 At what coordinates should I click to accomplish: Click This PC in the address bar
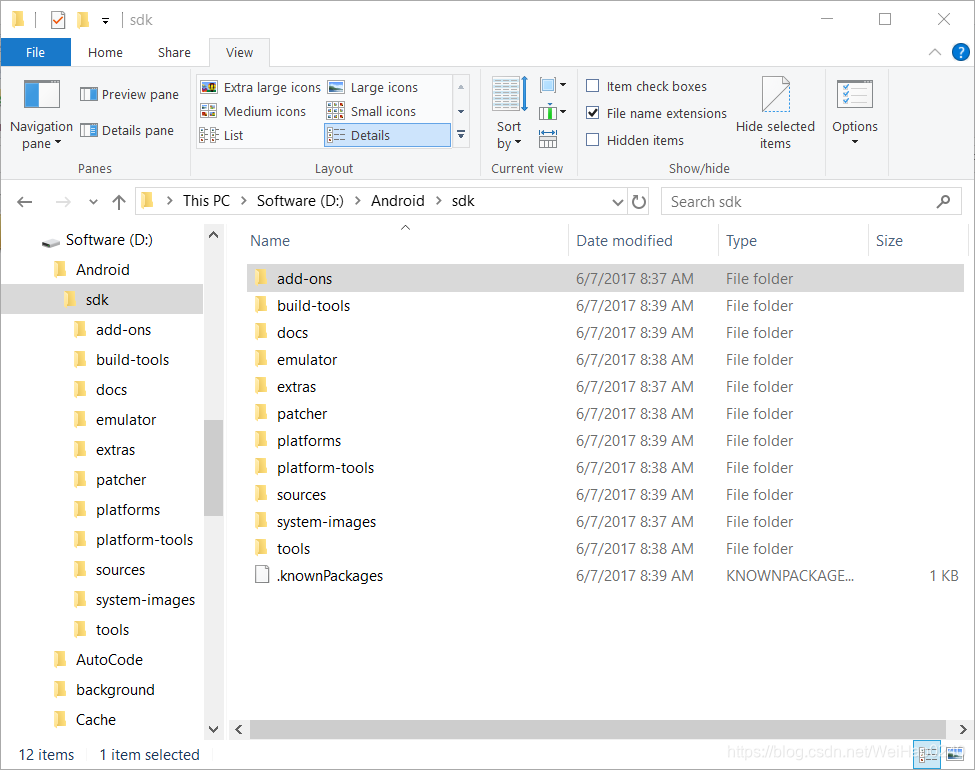206,201
